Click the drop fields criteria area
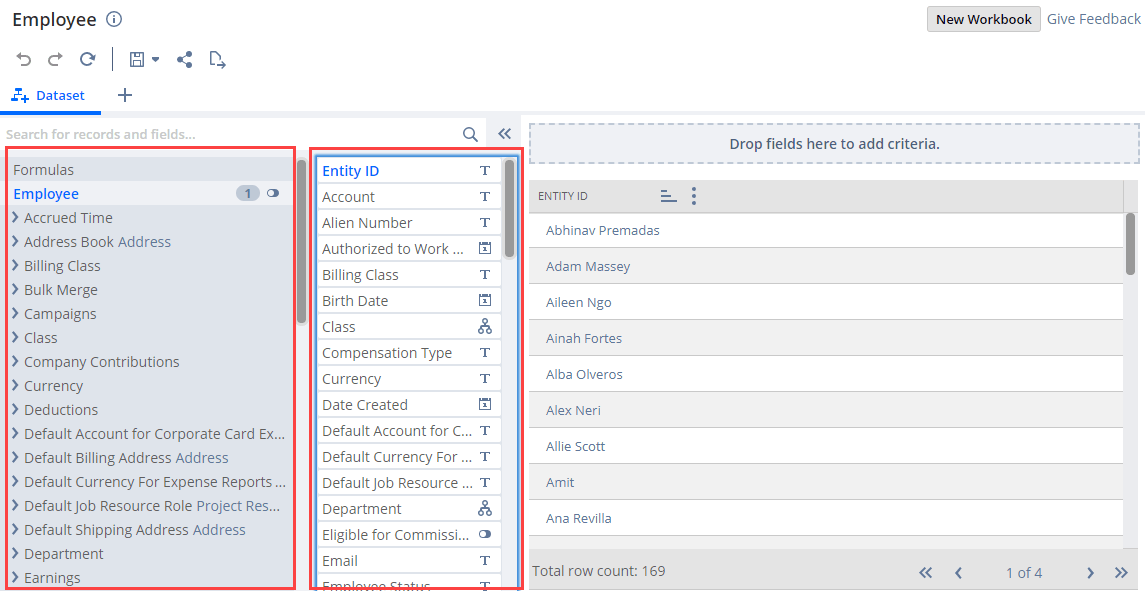 point(834,143)
